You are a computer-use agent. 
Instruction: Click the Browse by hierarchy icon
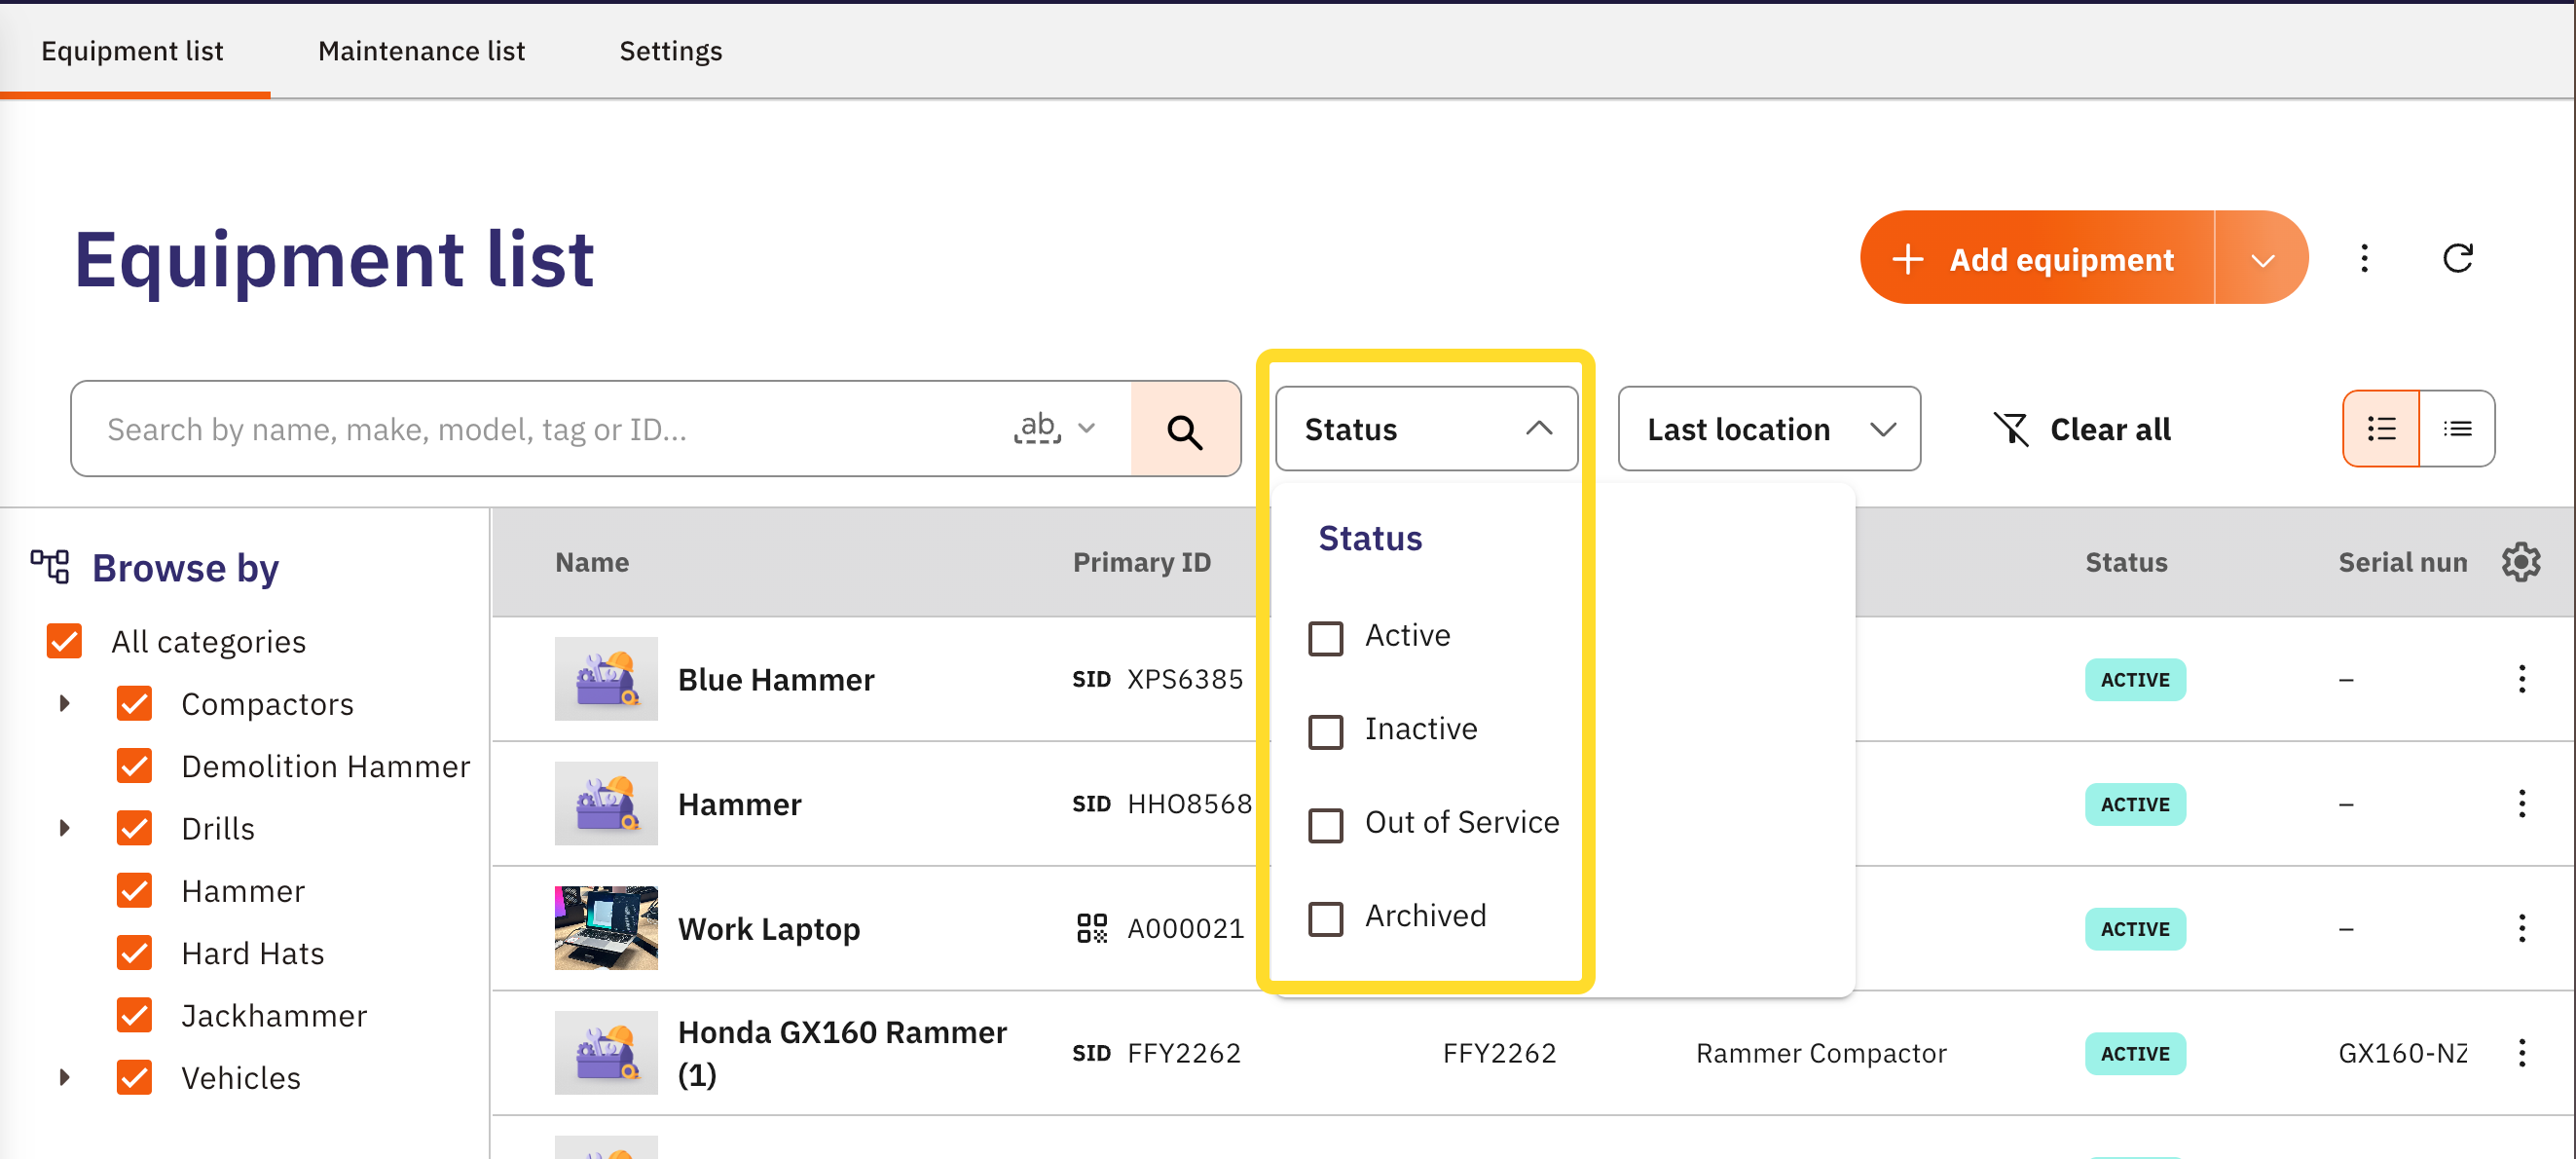coord(50,567)
